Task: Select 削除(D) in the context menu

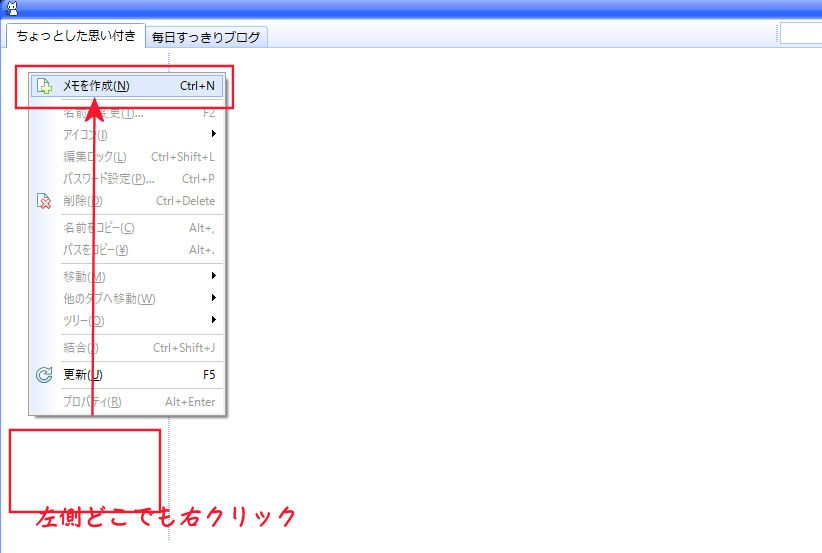Action: (127, 201)
